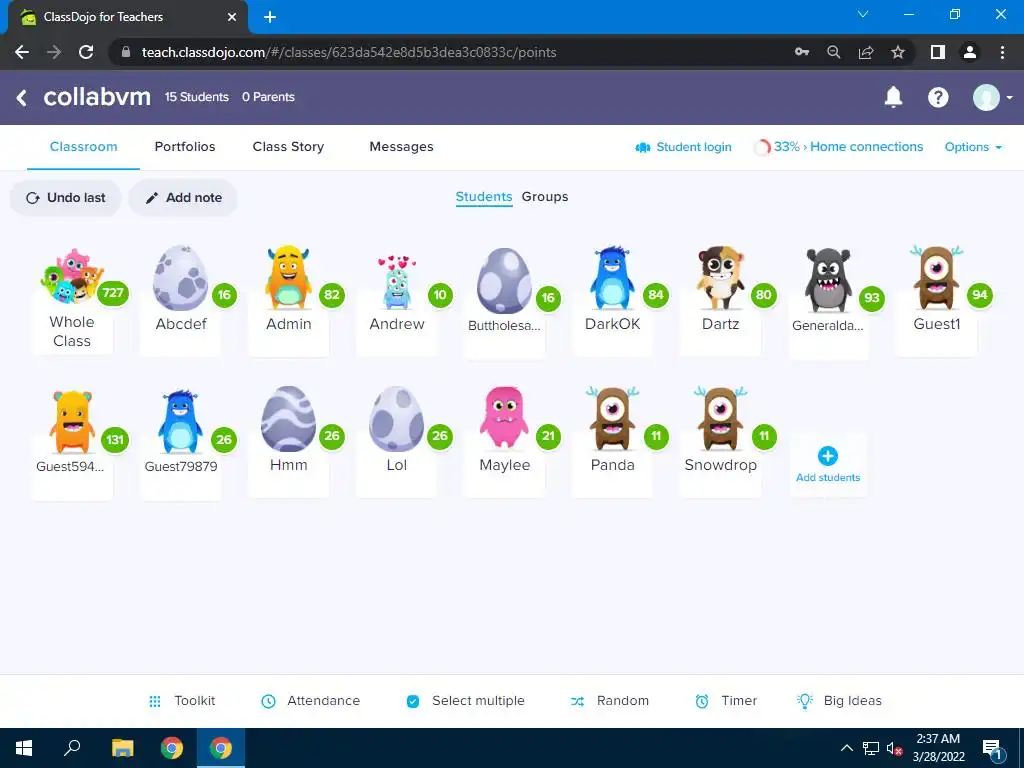
Task: Expand the tab search chevron in Chrome
Action: point(863,14)
